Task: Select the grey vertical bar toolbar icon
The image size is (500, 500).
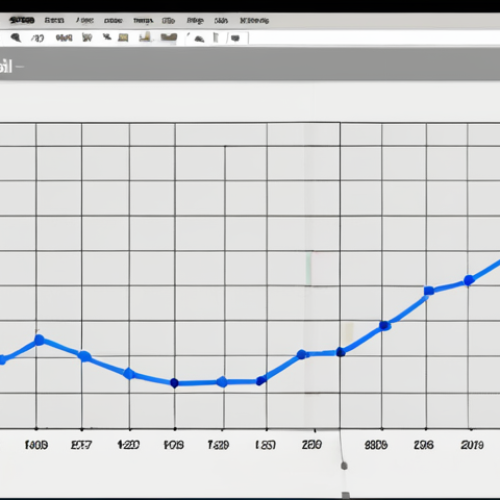Action: [216, 37]
